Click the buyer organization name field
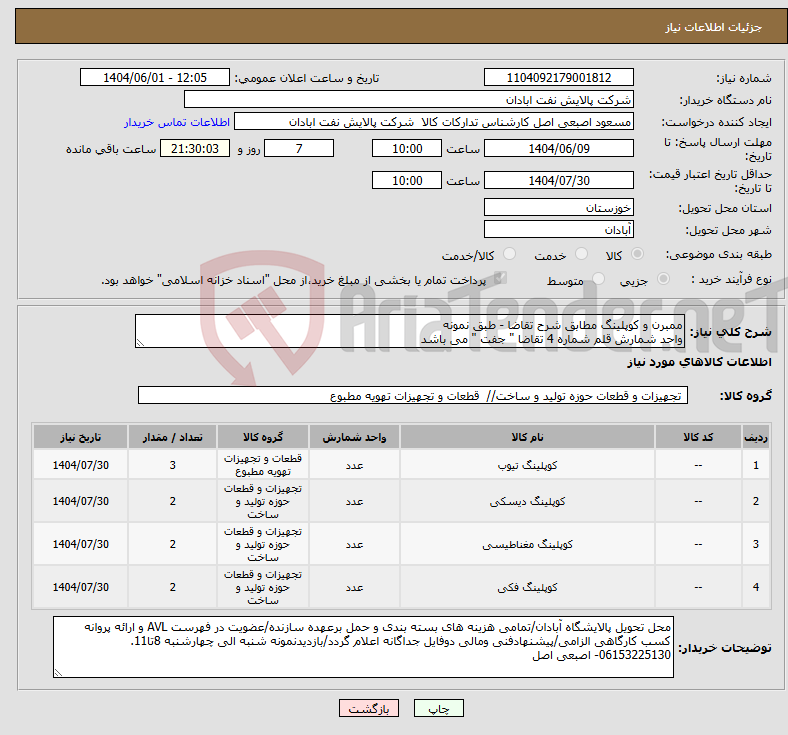Image resolution: width=788 pixels, height=735 pixels. pos(409,99)
